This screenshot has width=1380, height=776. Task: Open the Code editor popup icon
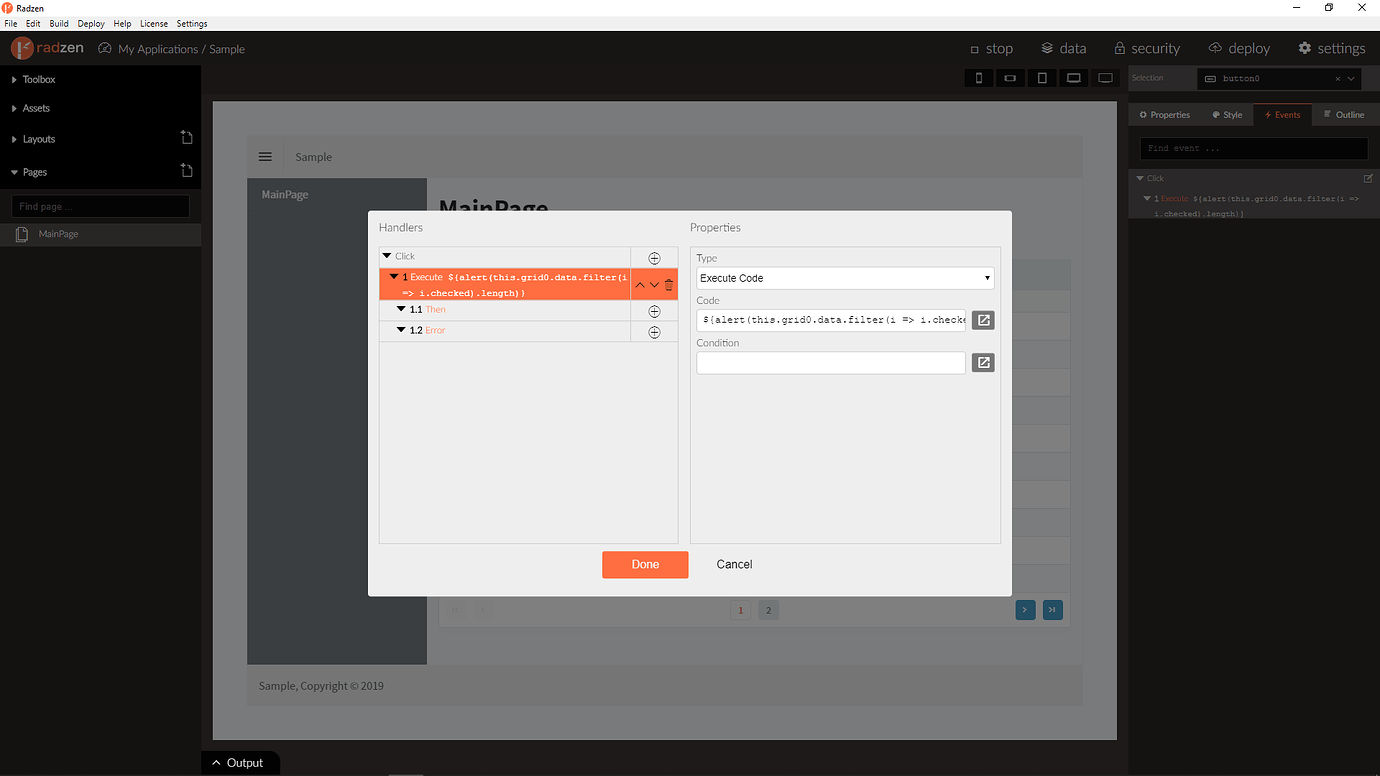coord(982,319)
